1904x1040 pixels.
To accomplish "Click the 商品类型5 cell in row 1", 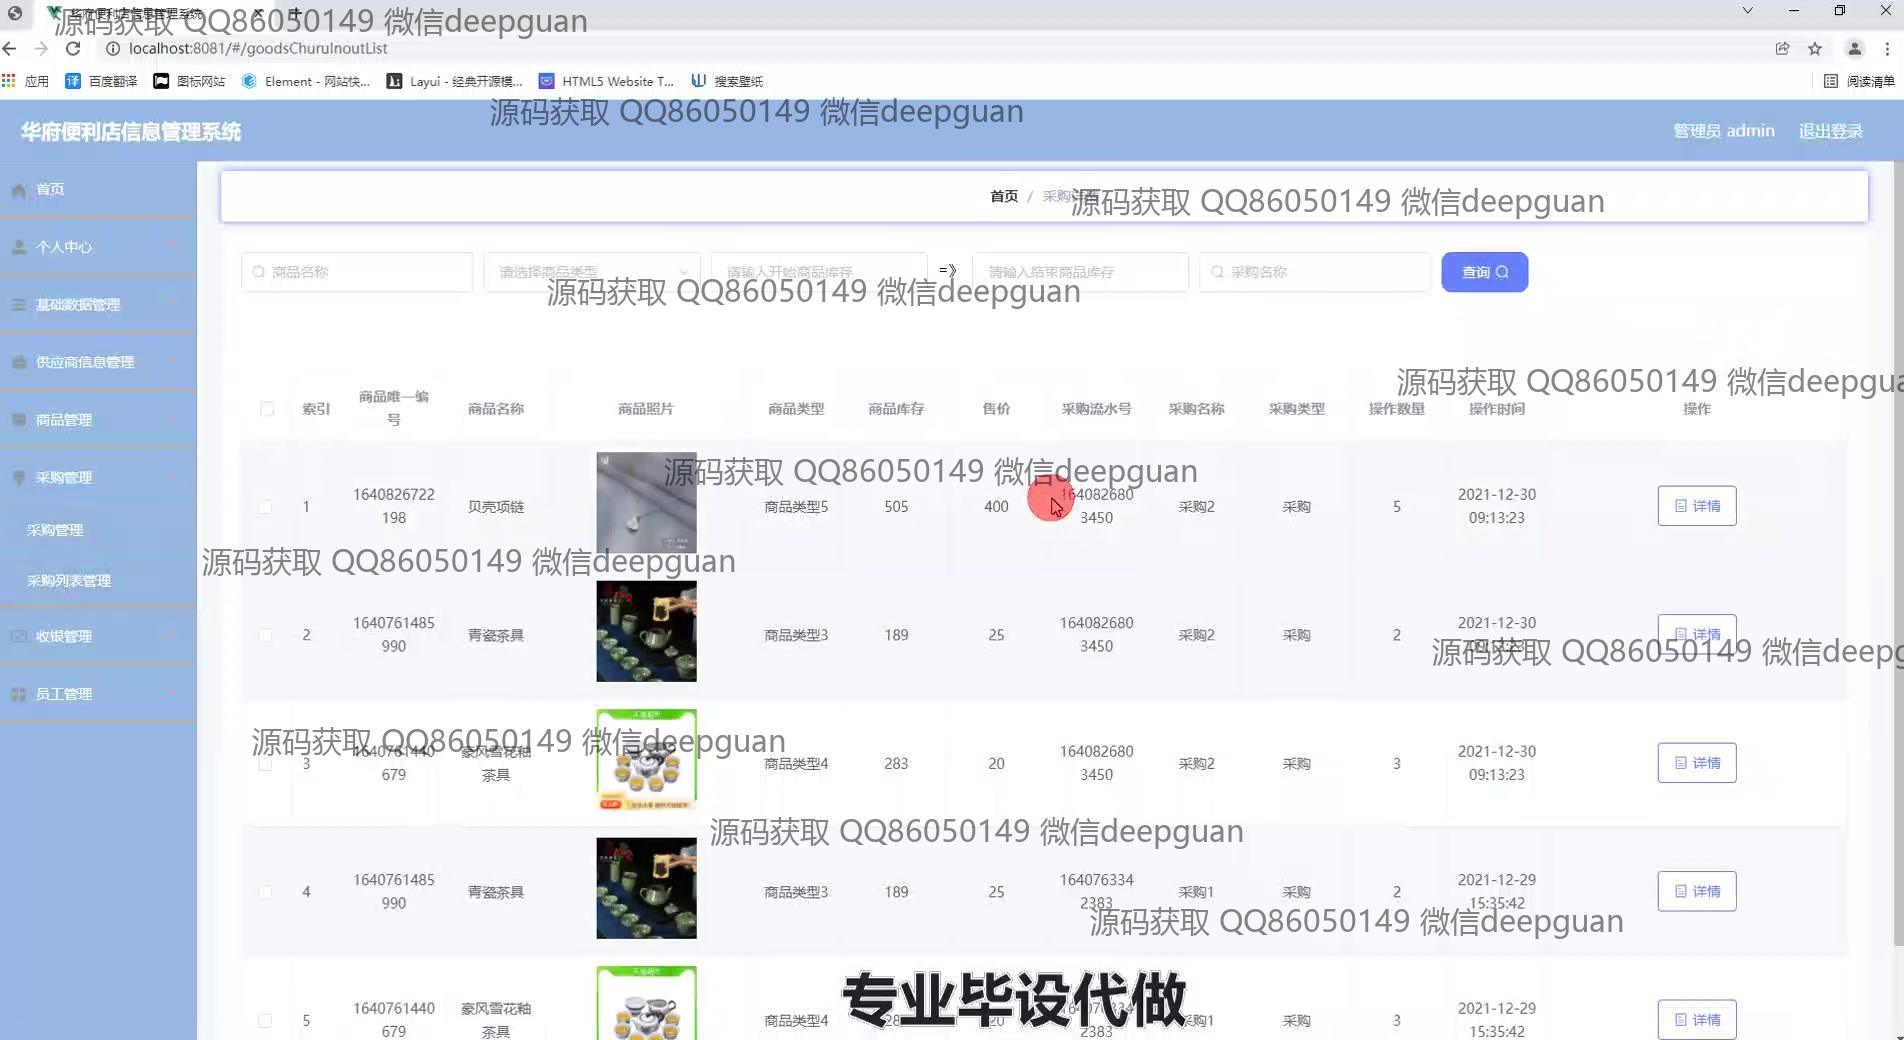I will click(796, 507).
